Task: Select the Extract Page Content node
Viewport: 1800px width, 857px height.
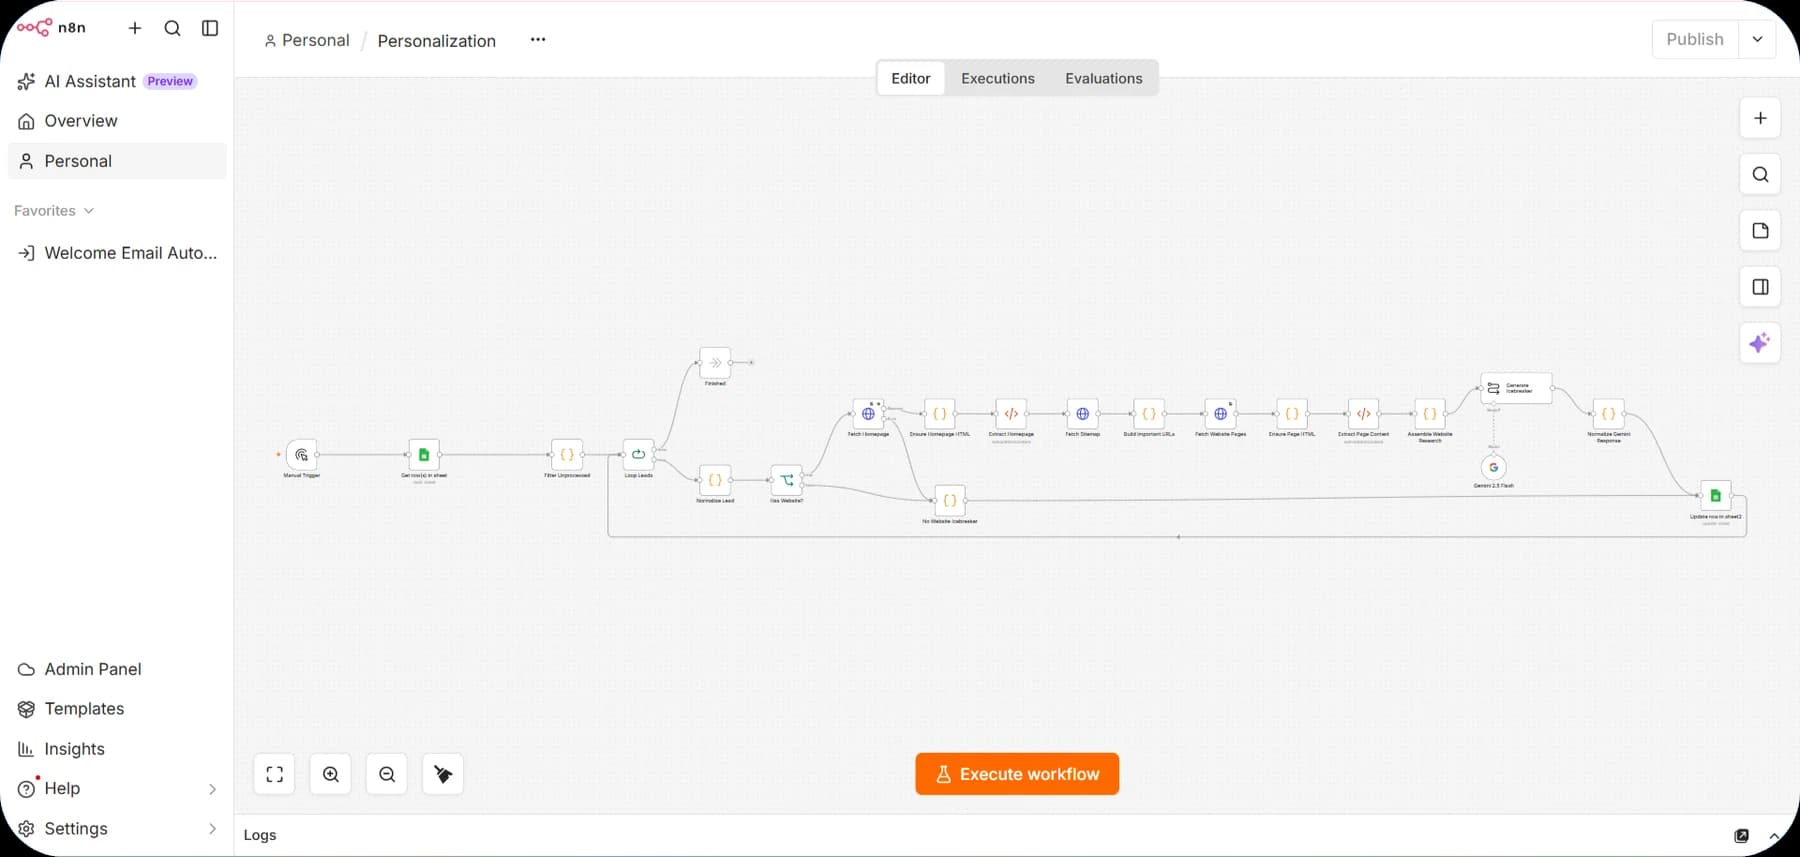Action: coord(1363,413)
